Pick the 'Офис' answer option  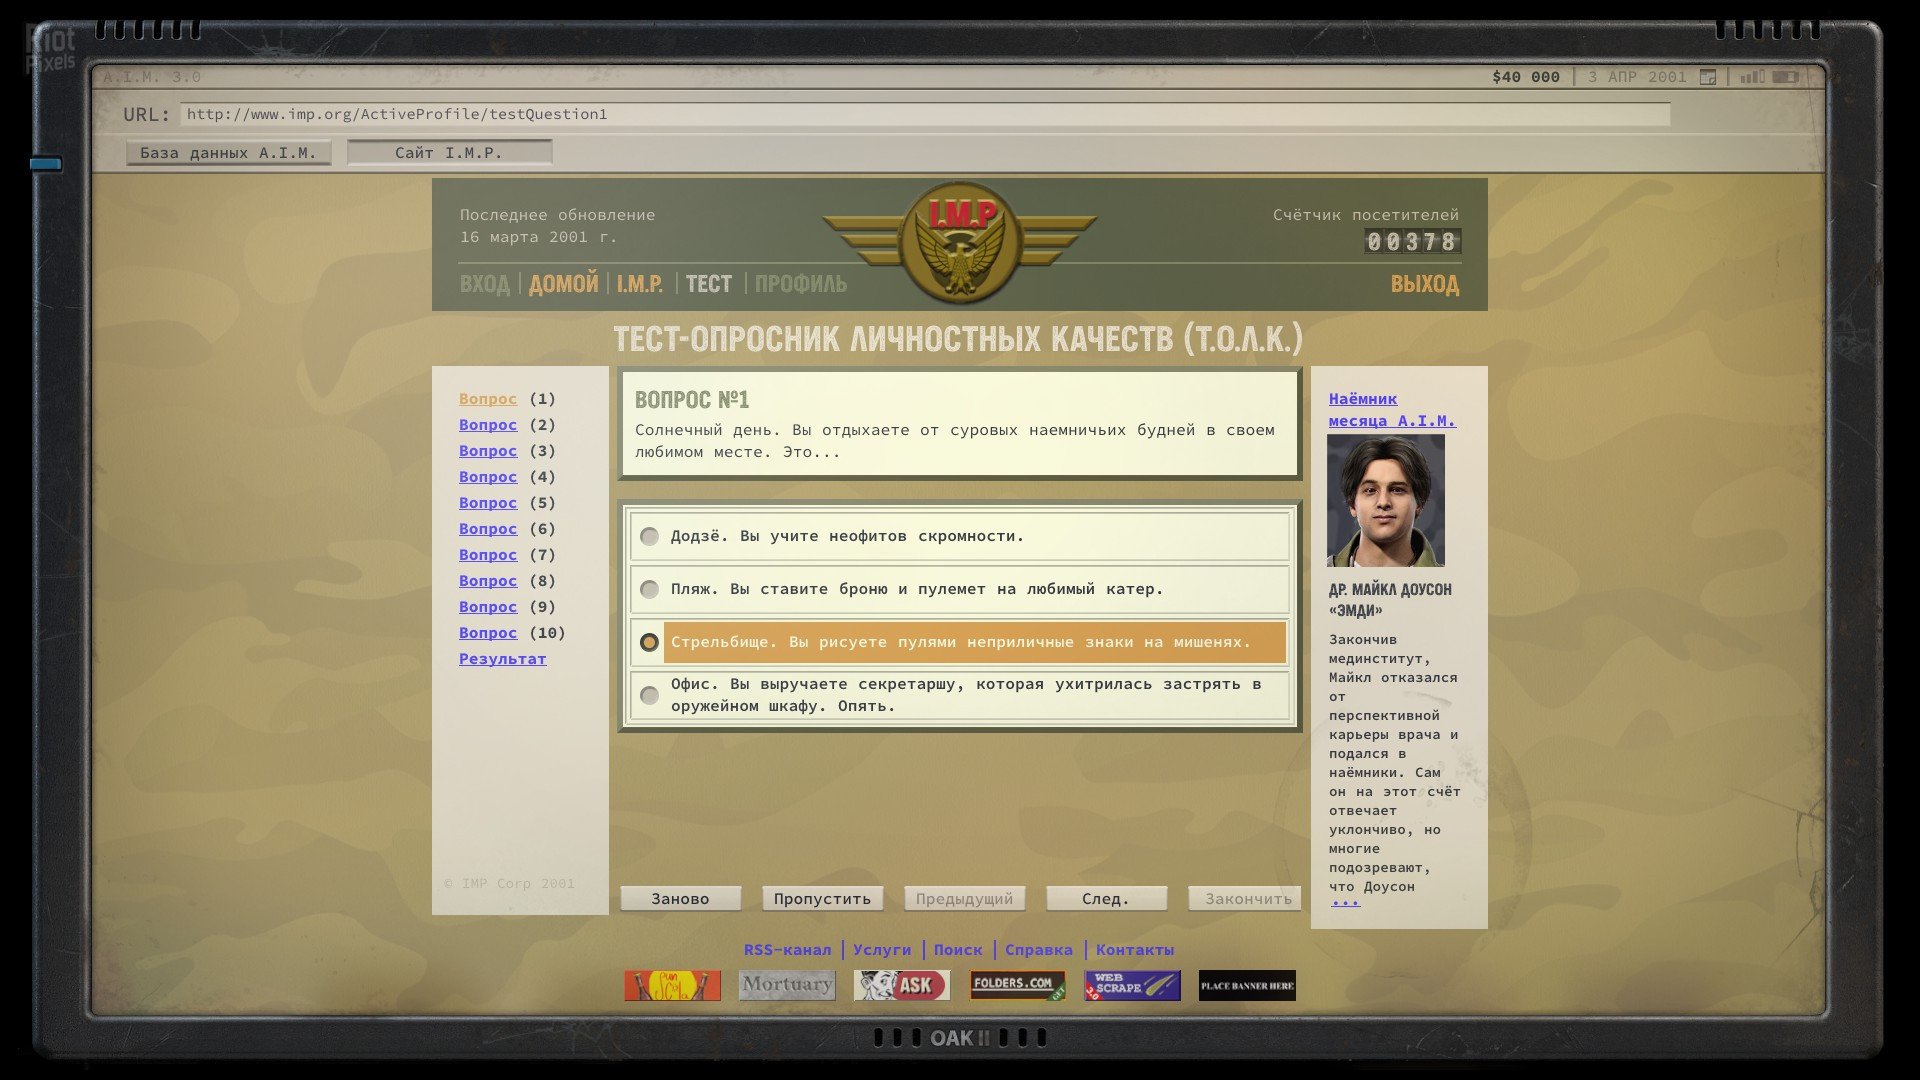point(649,694)
